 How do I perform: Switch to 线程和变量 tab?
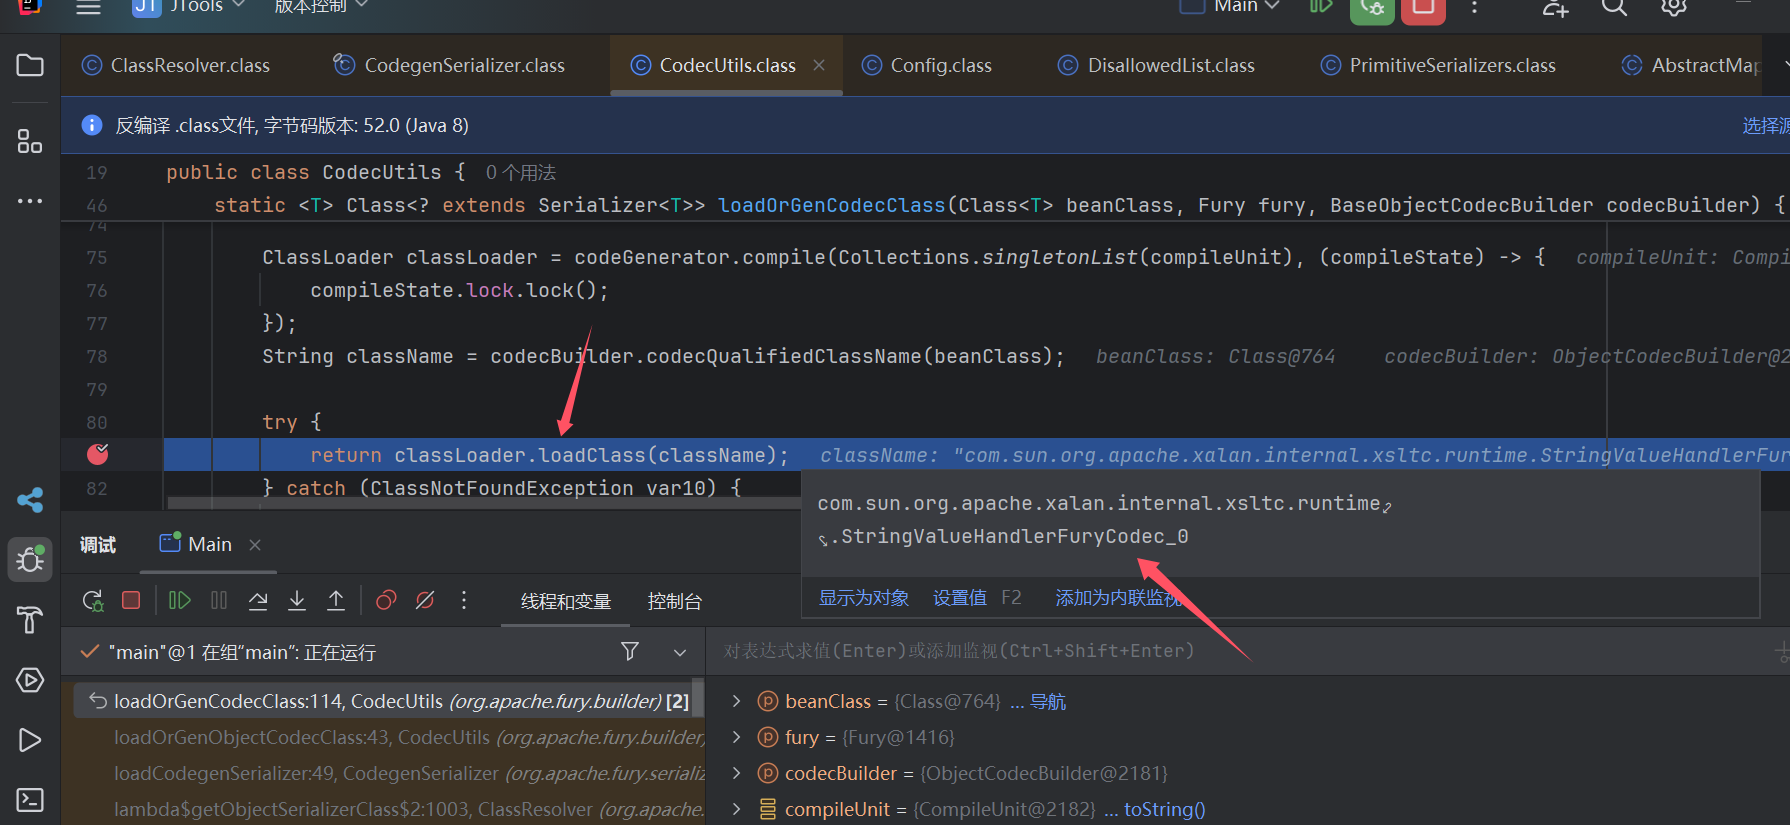pyautogui.click(x=566, y=601)
